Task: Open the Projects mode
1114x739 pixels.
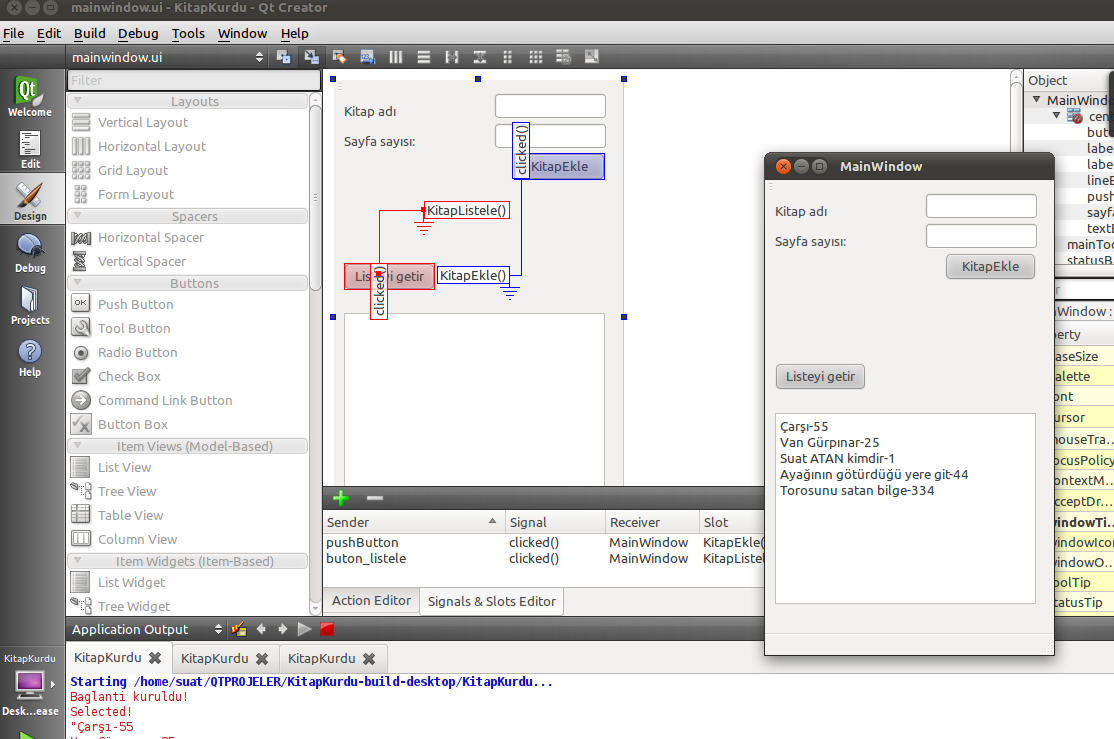Action: (x=30, y=305)
